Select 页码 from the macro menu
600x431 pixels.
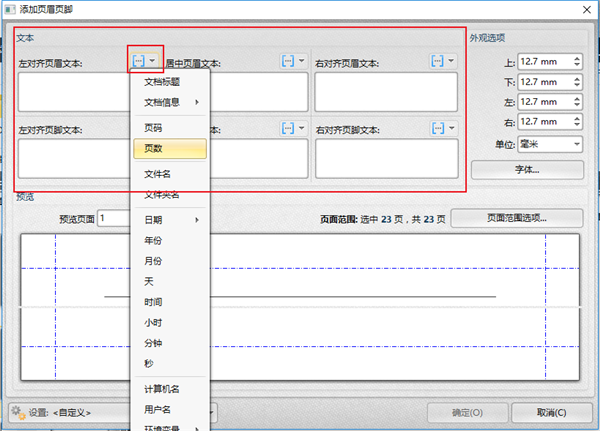(x=170, y=127)
